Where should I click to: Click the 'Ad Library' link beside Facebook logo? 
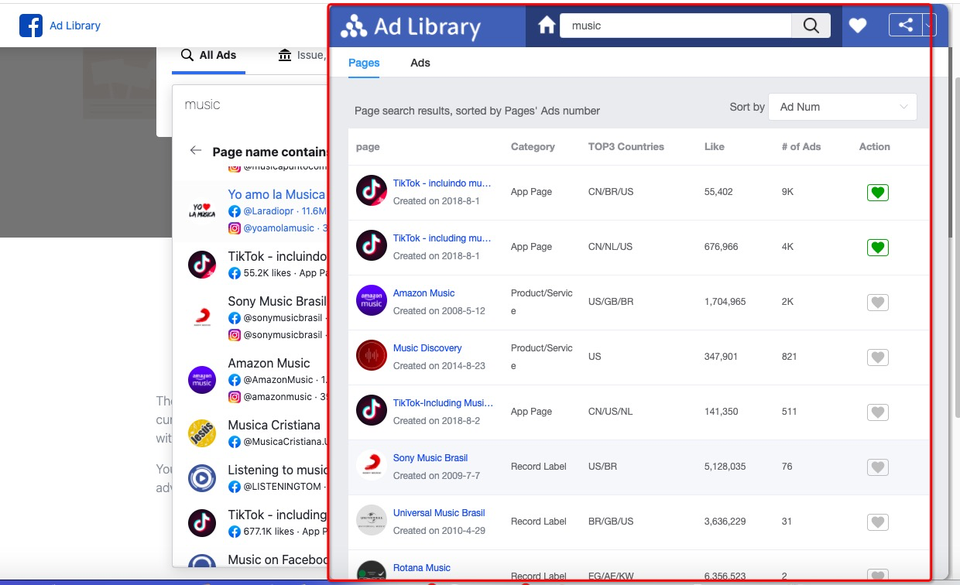coord(75,26)
